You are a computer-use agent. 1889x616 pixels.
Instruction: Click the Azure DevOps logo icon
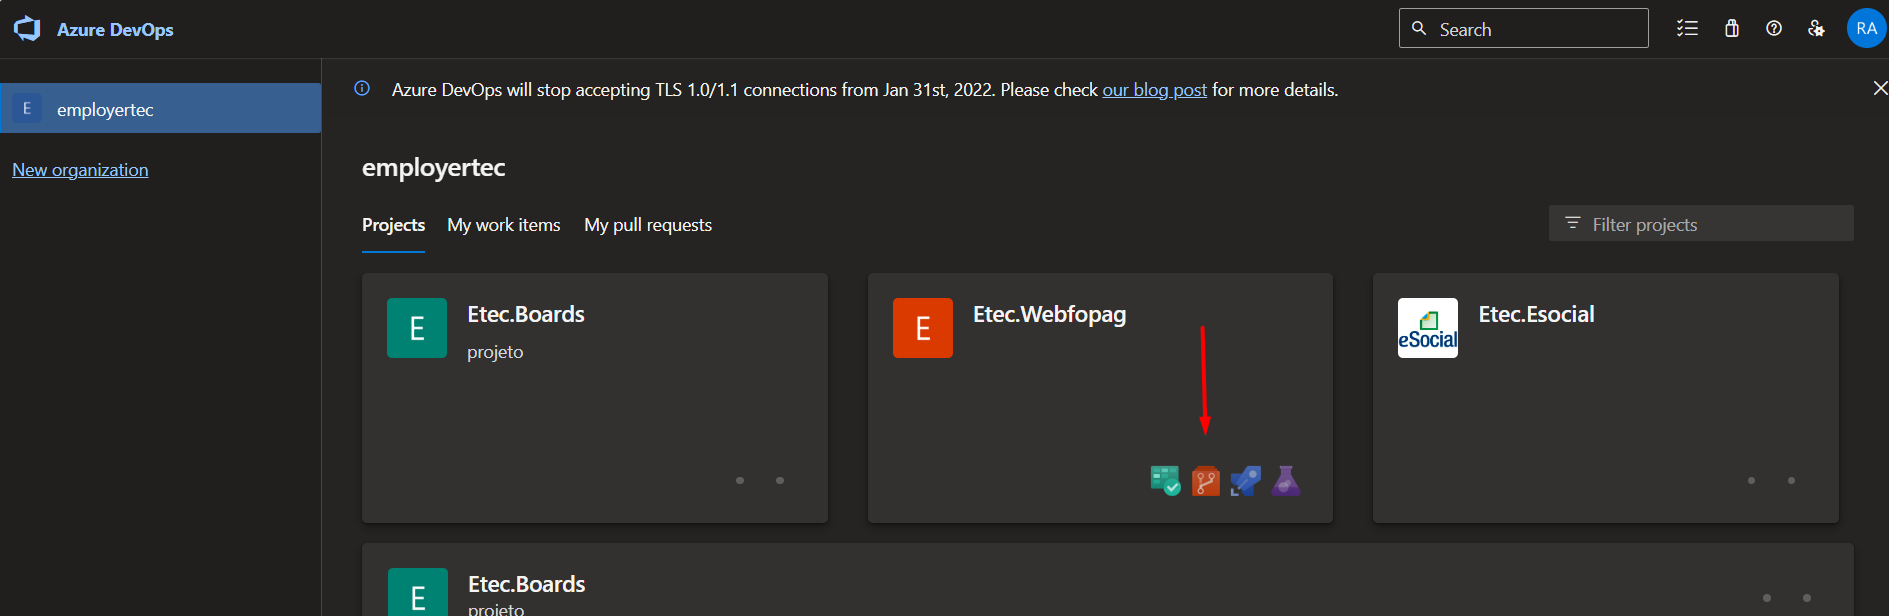(27, 29)
